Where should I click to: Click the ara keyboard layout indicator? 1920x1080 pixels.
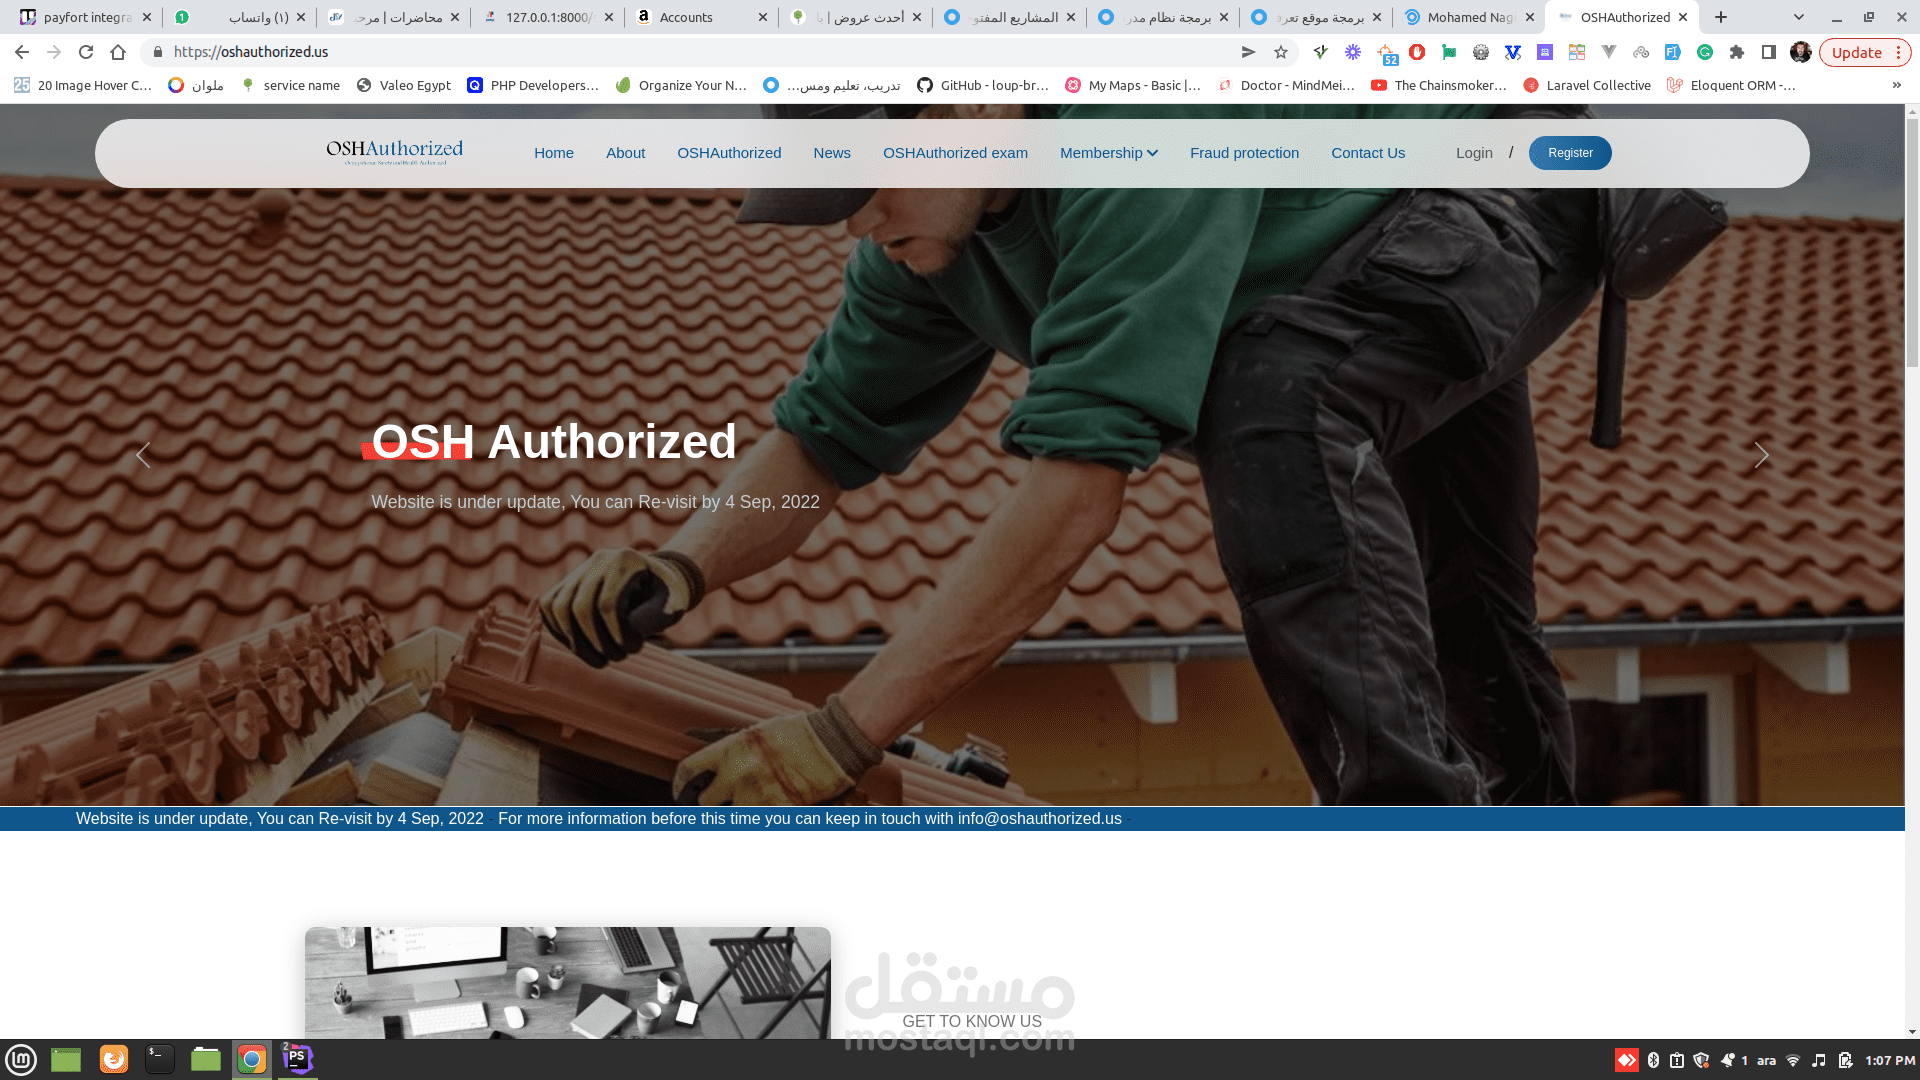tap(1767, 1060)
